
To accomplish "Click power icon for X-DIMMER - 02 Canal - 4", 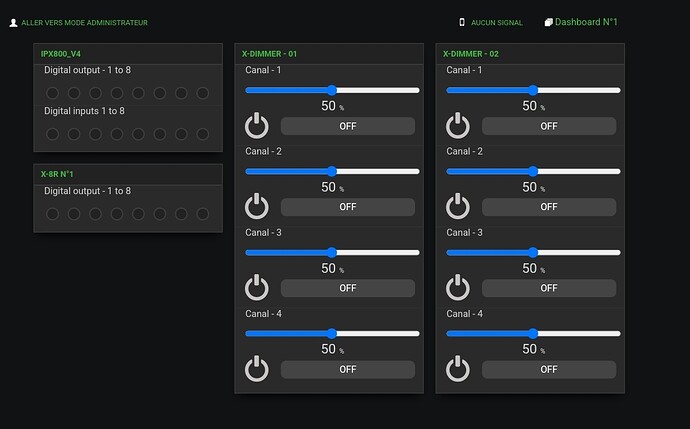I will [458, 369].
